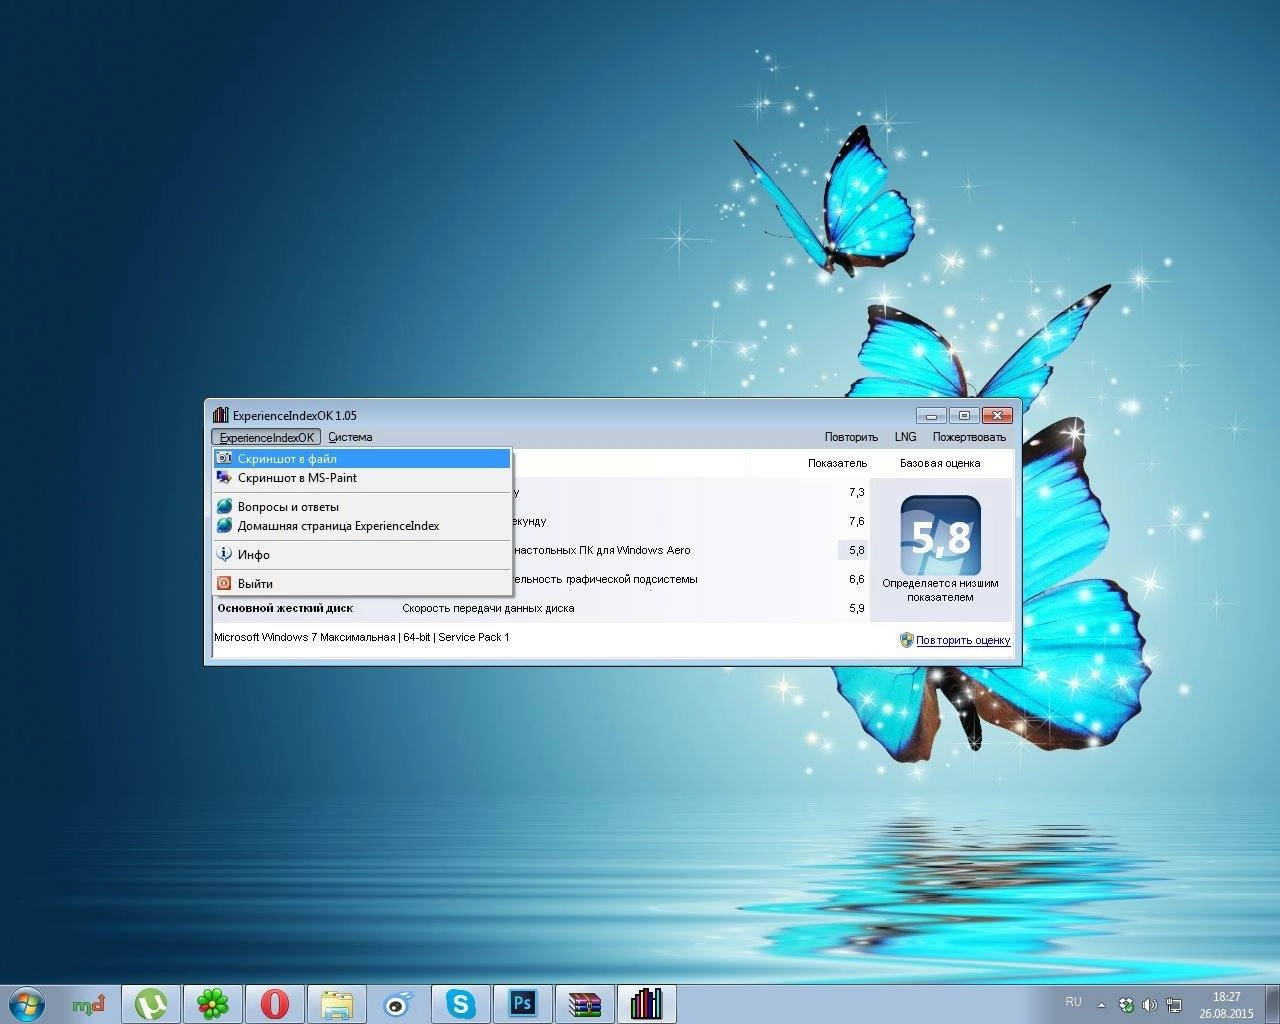Click score value 7,3

pyautogui.click(x=856, y=492)
